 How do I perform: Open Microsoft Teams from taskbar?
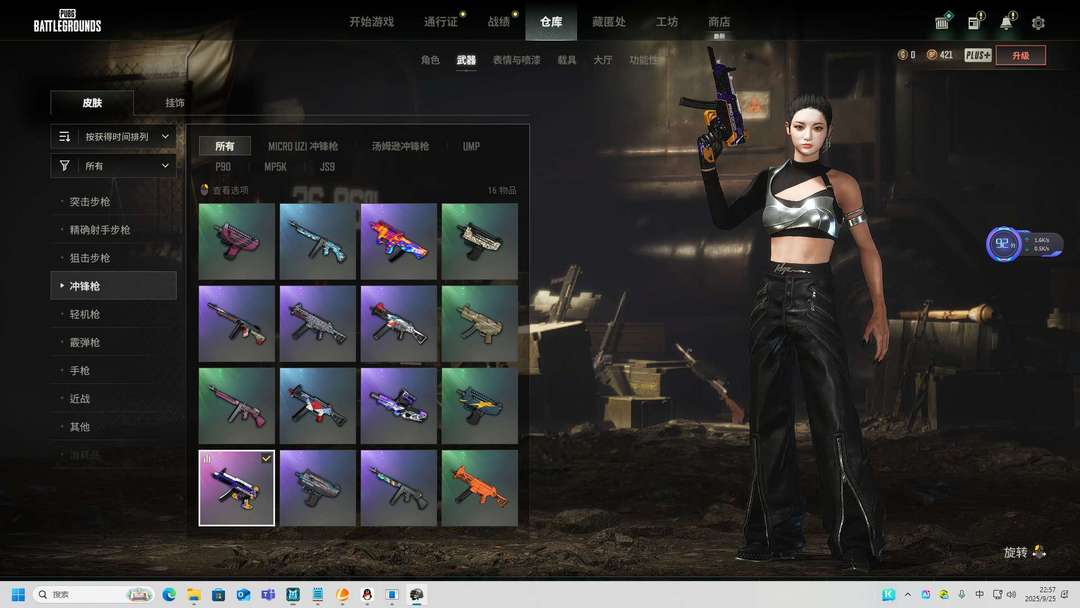[x=268, y=594]
